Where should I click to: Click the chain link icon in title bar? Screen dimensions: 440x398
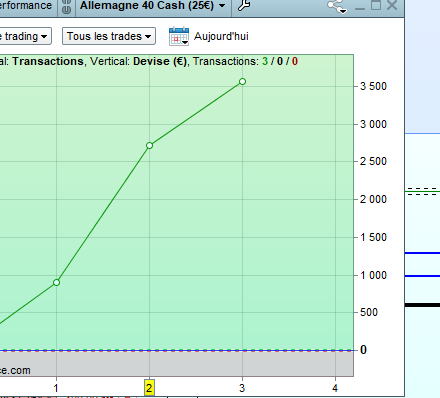coord(67,6)
